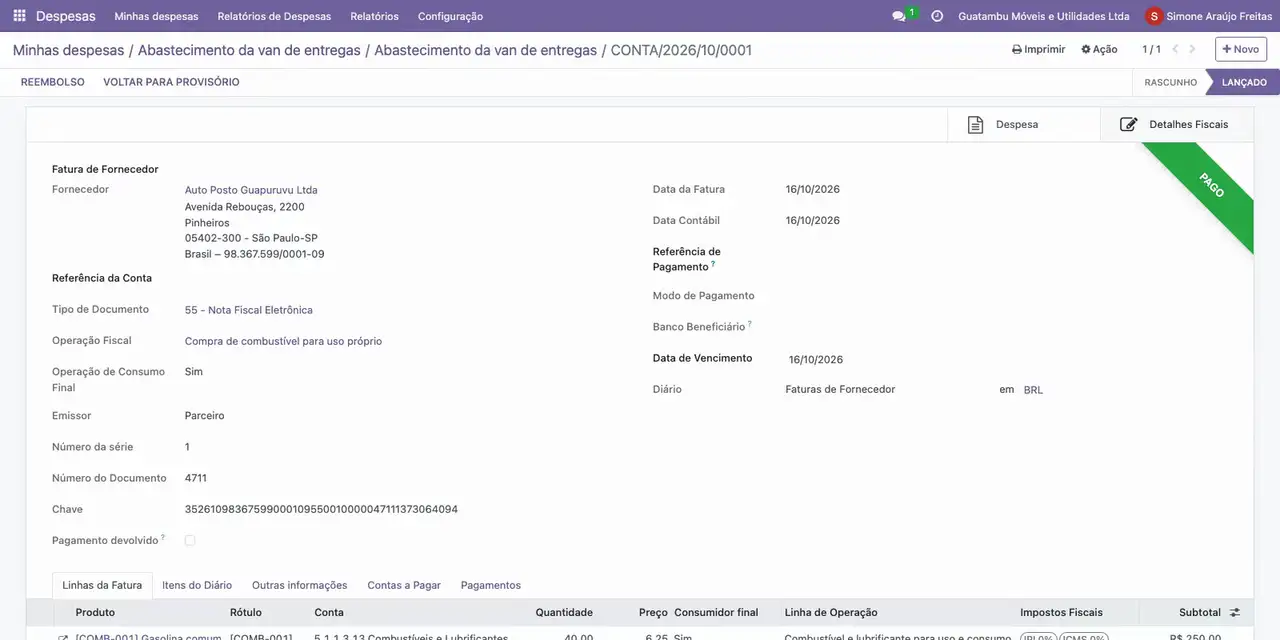Toggle Pagamento devolvido checkbox
The image size is (1280, 640).
click(190, 540)
